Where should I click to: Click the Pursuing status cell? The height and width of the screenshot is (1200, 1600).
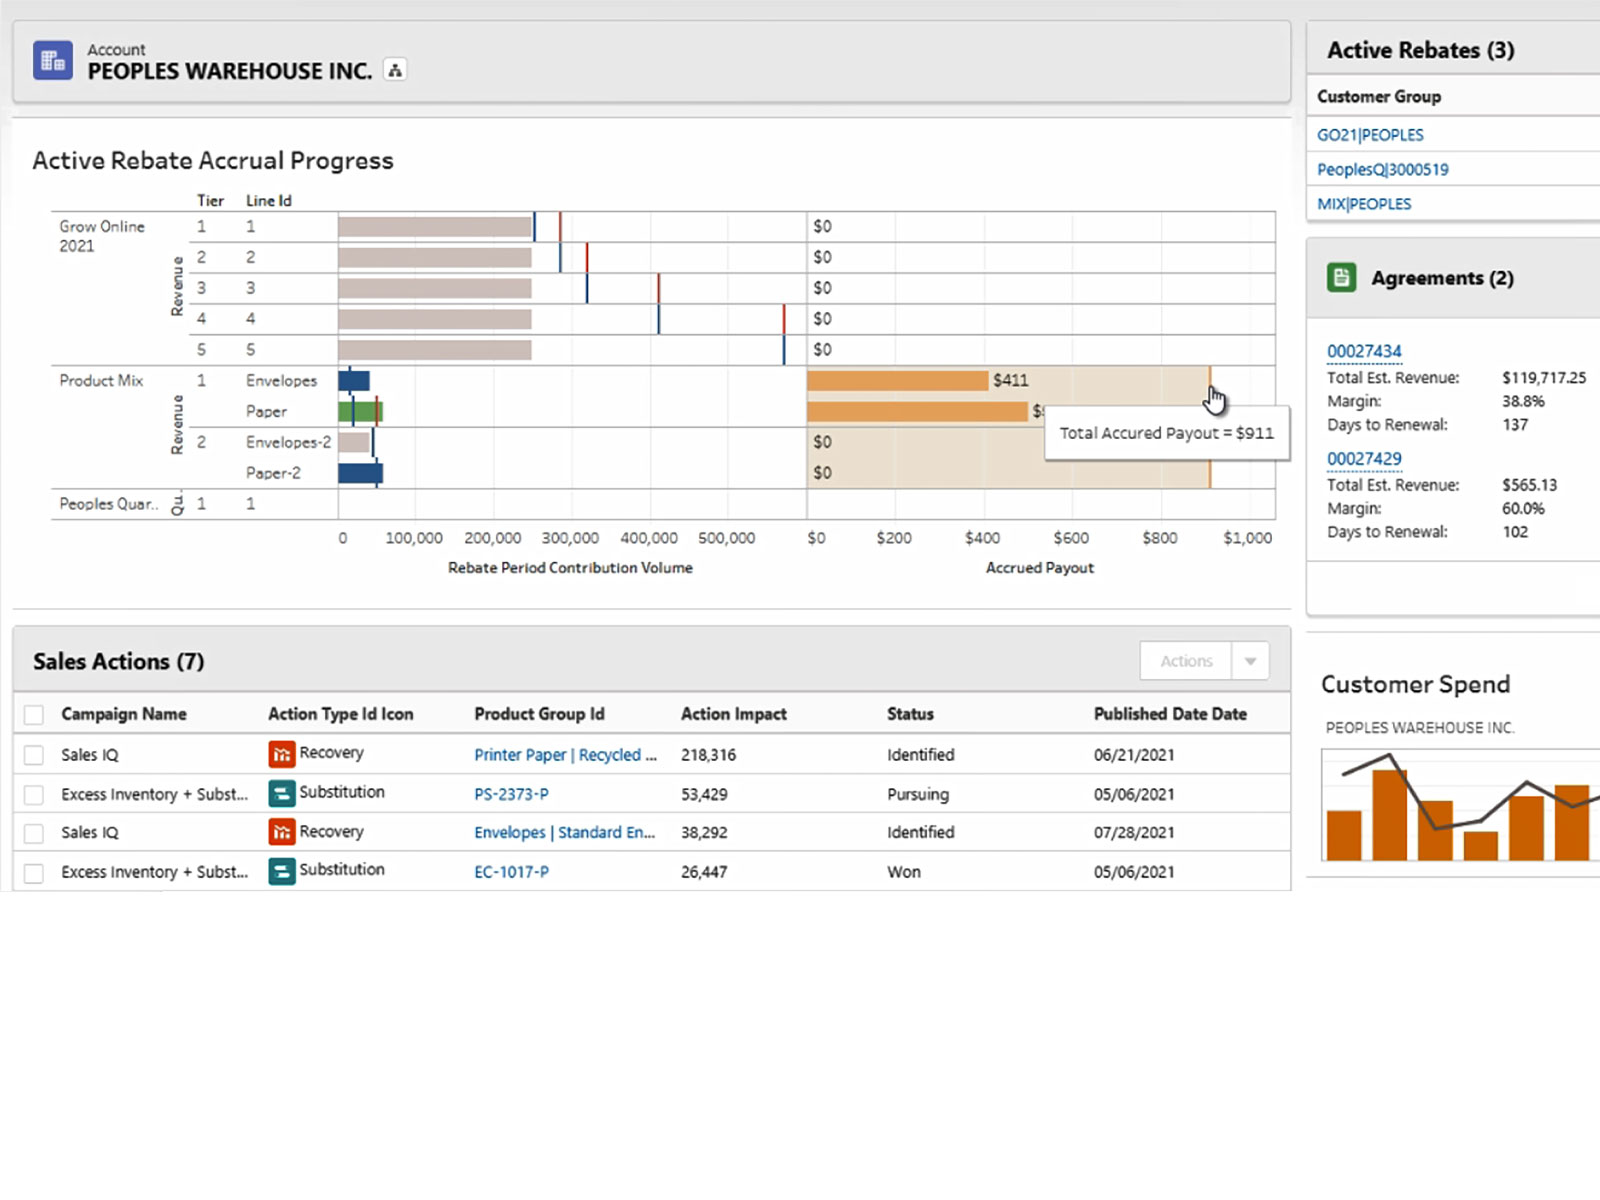pyautogui.click(x=918, y=794)
